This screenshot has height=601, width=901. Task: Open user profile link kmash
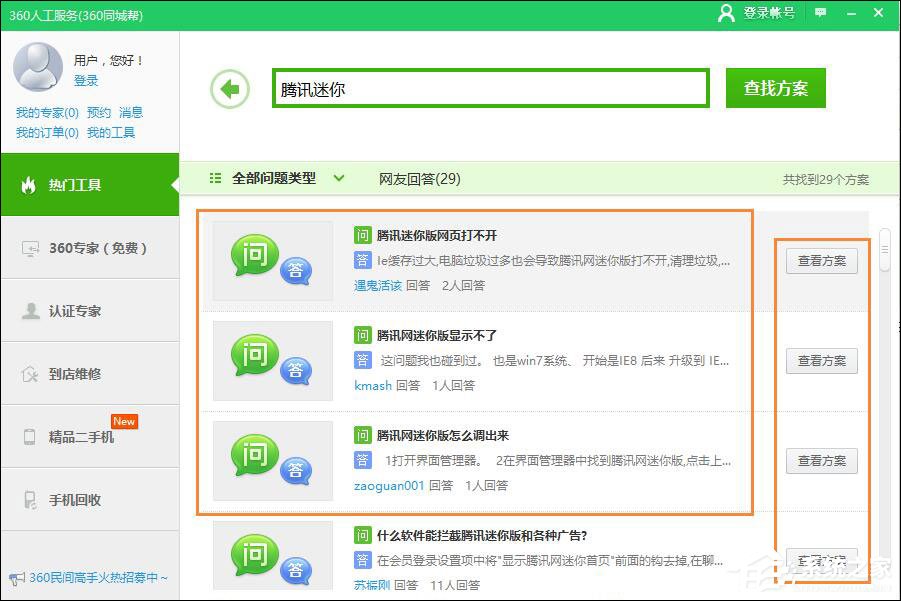pyautogui.click(x=372, y=386)
